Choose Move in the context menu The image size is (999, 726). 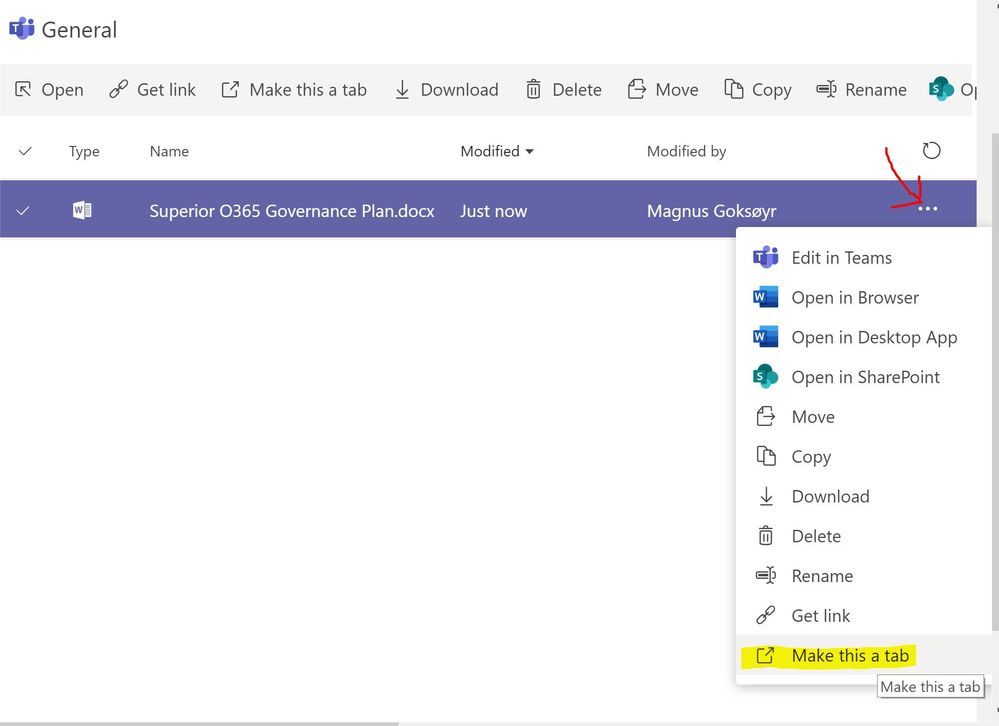click(x=863, y=416)
